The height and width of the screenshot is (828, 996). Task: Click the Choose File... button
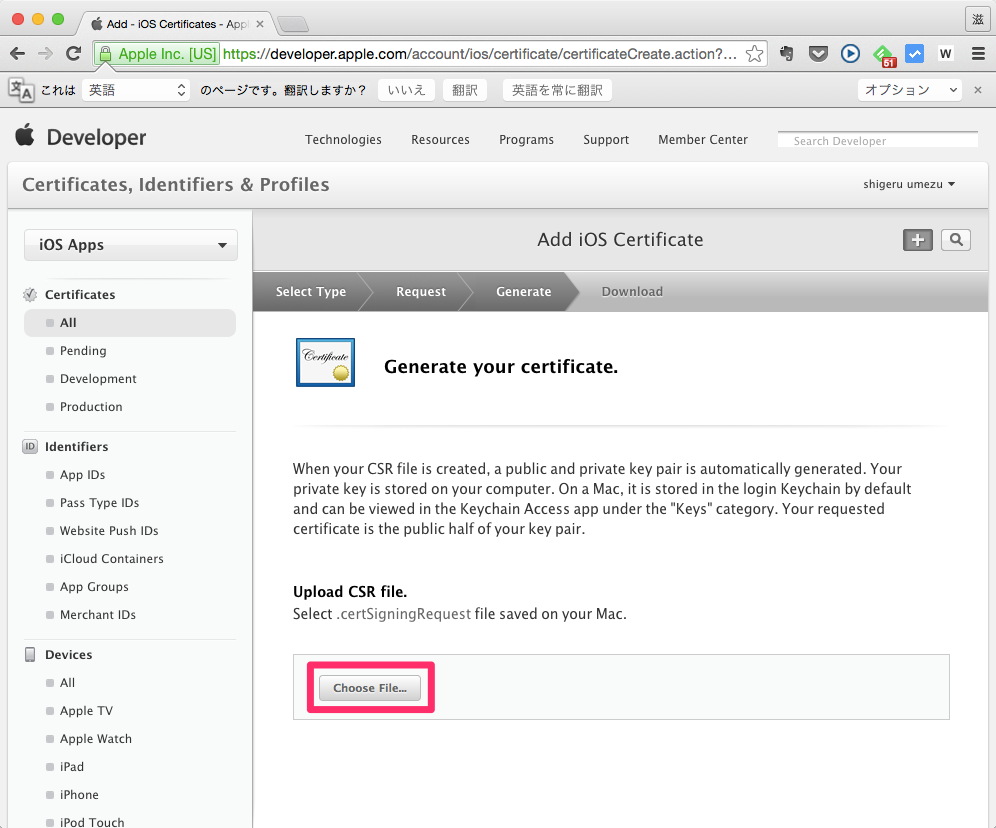coord(370,688)
